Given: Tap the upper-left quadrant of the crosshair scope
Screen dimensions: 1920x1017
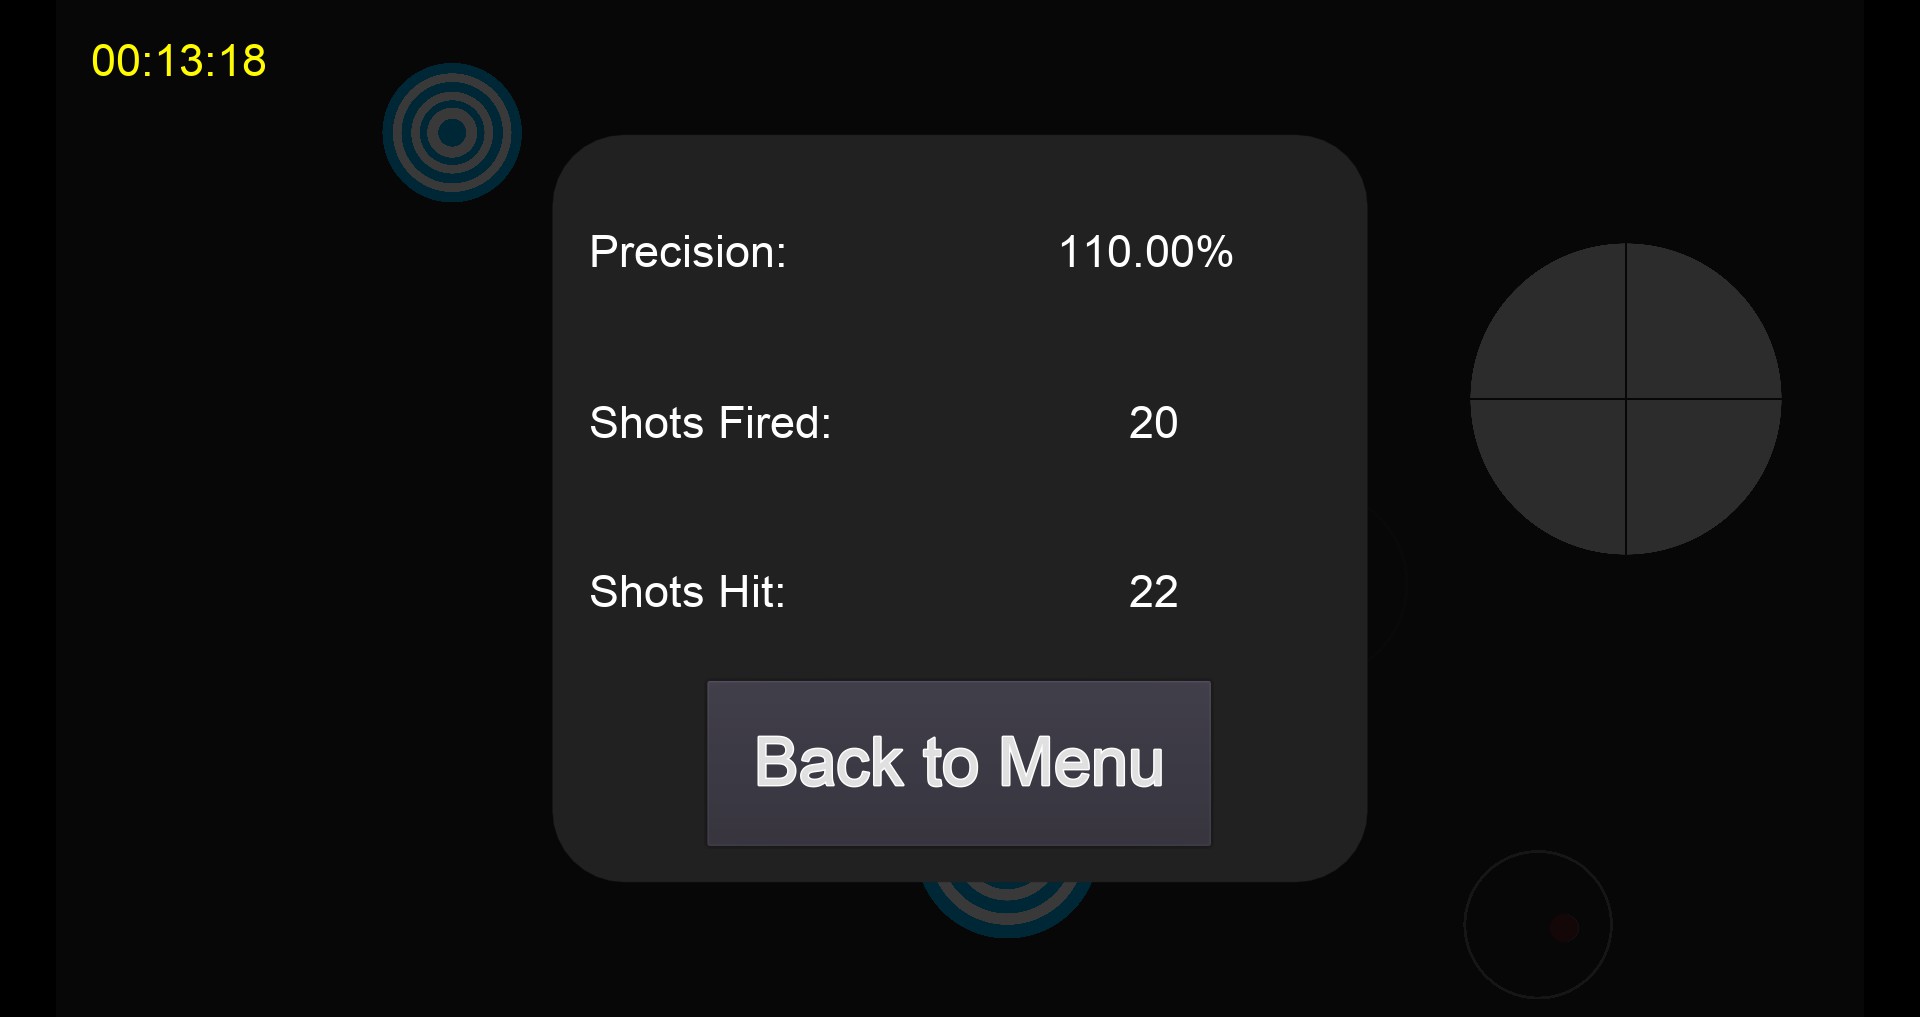Looking at the screenshot, I should coord(1558,332).
